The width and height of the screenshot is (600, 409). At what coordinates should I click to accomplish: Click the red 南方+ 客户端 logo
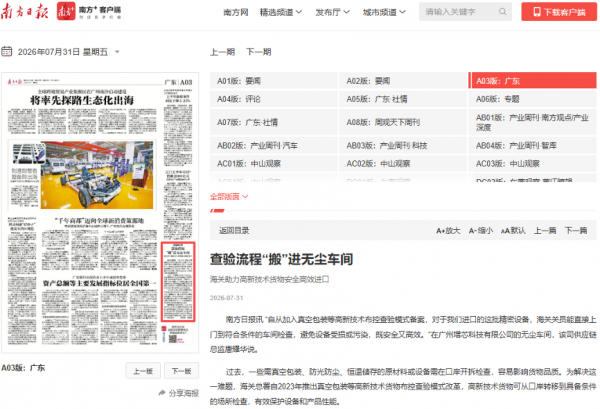(x=89, y=11)
